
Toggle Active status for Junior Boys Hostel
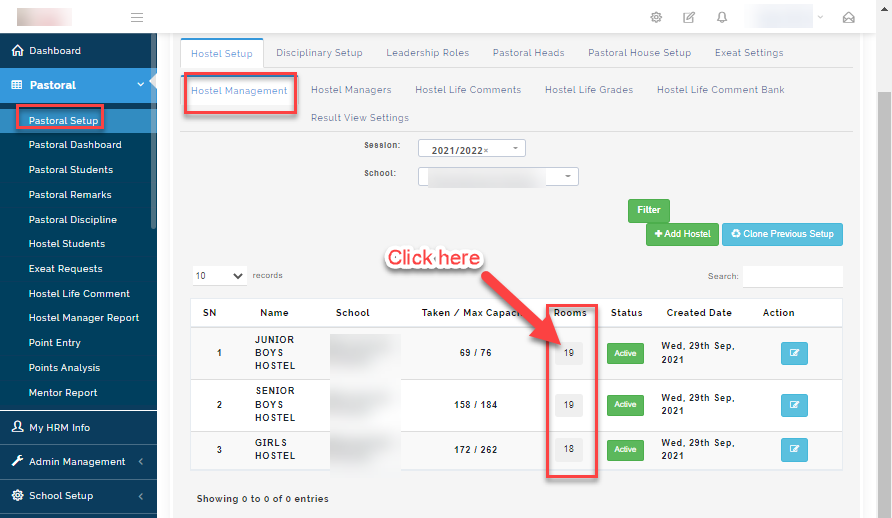(x=625, y=353)
